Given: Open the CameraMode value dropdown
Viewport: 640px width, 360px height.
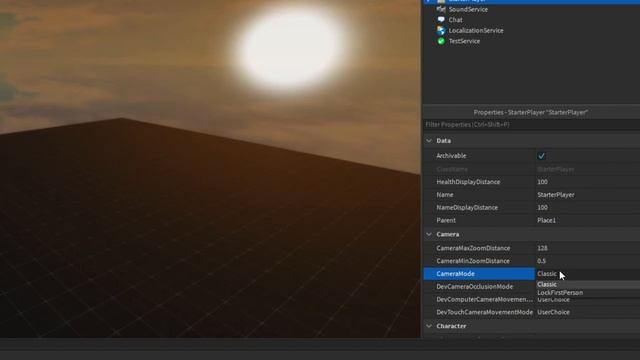Looking at the screenshot, I should 588,274.
